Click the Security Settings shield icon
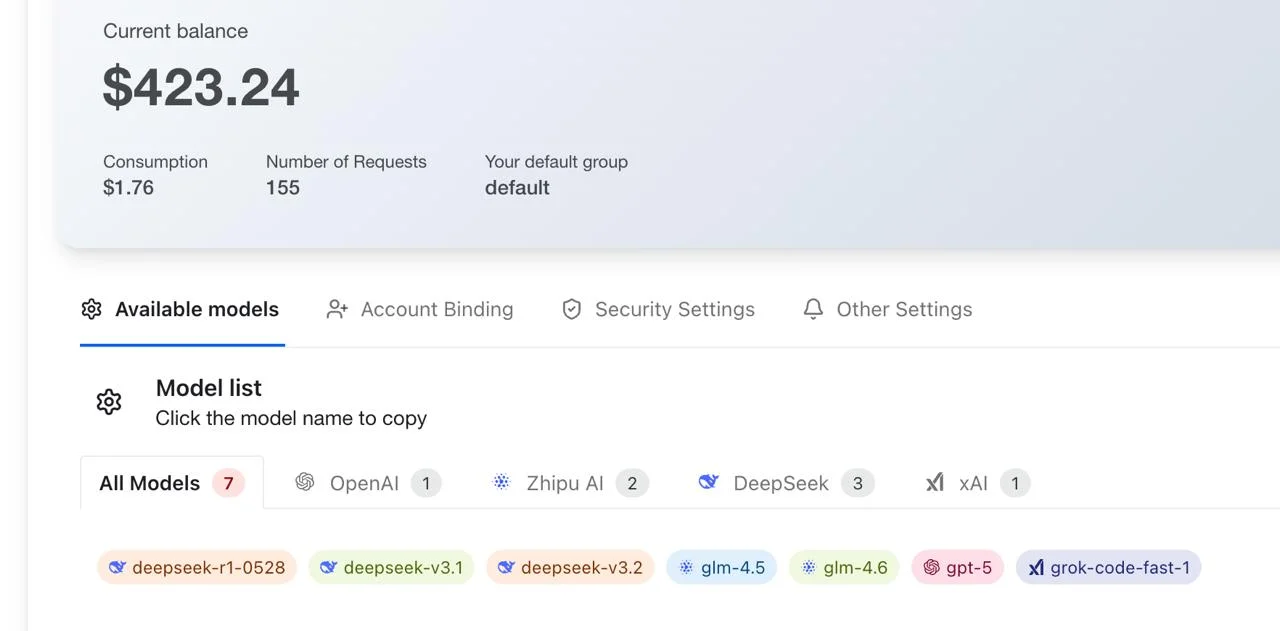Screen dimensions: 1280x631 tap(572, 310)
